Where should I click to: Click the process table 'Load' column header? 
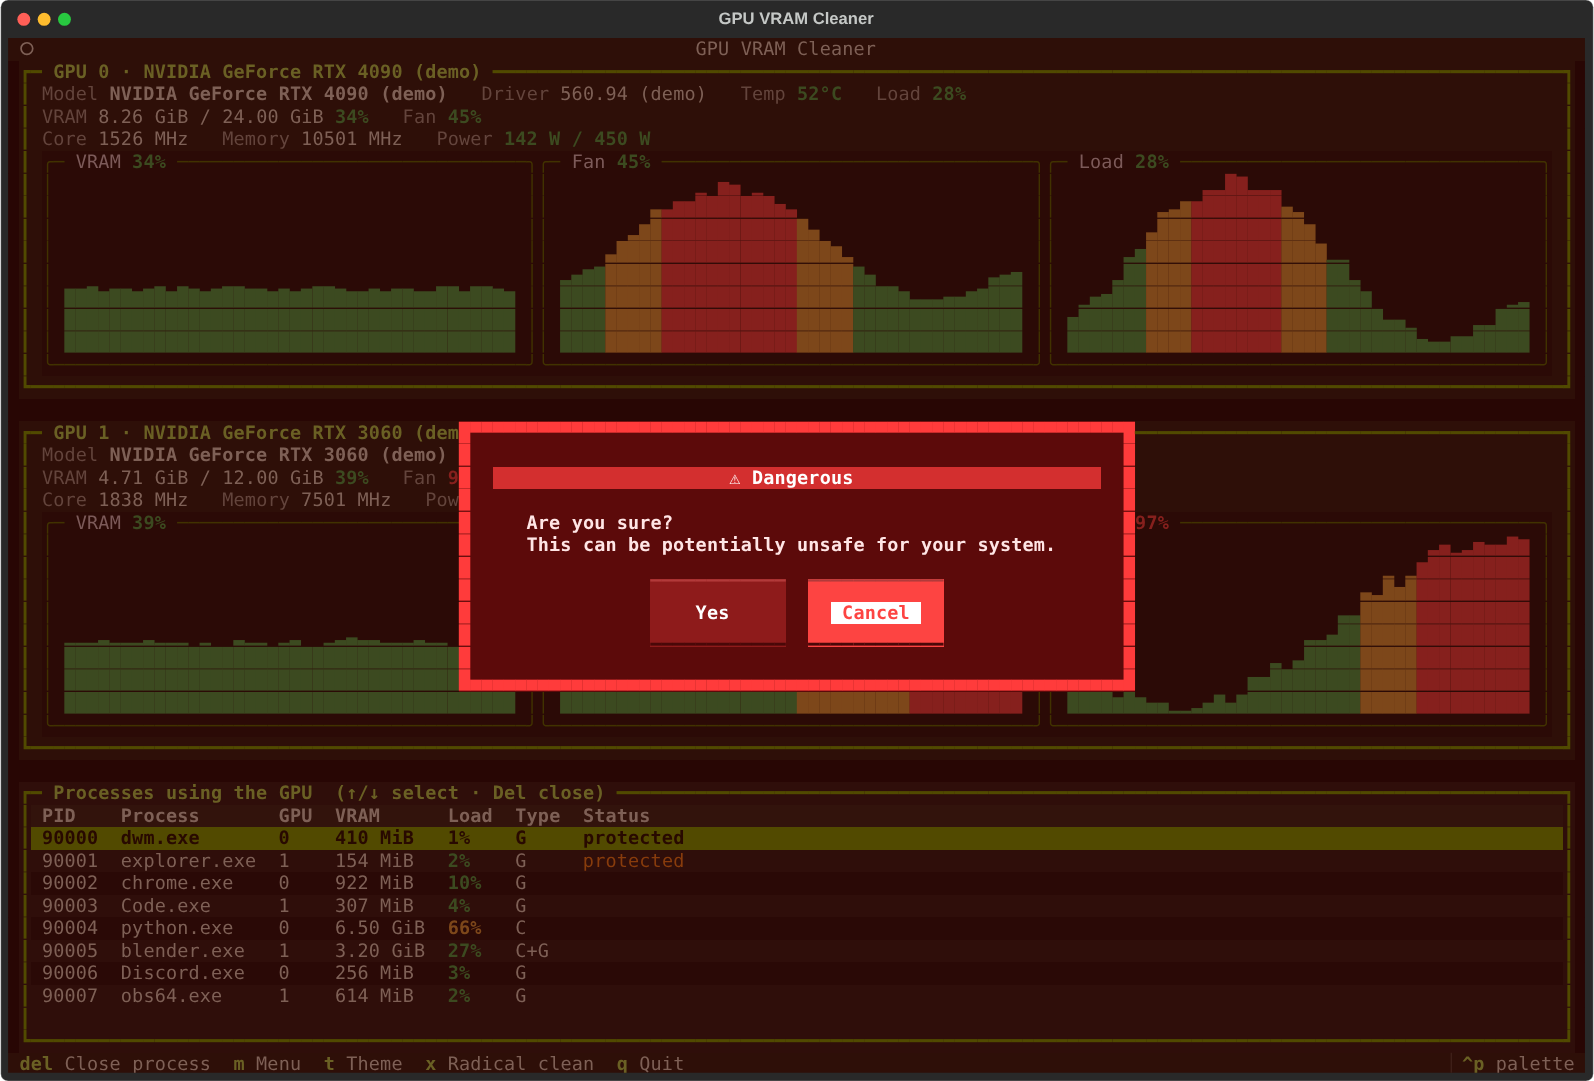(x=470, y=816)
